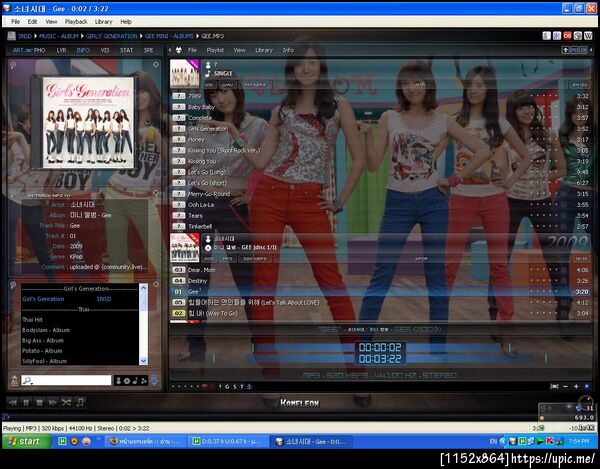Click the Wikipedia W icon

pos(588,36)
